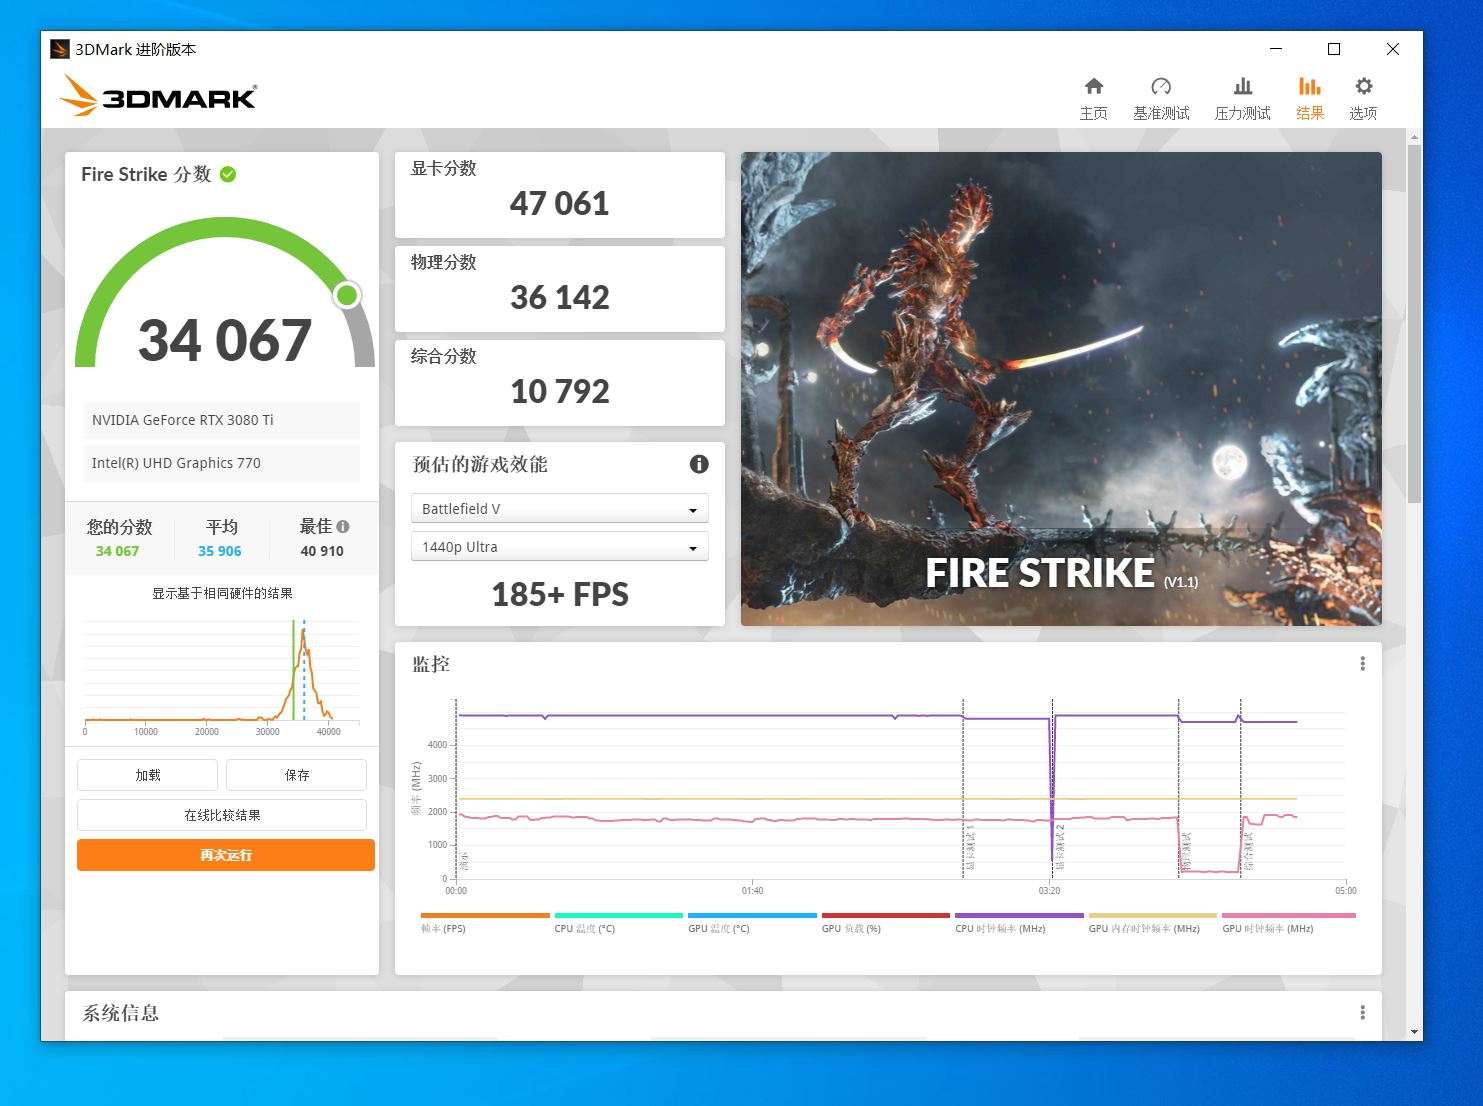The width and height of the screenshot is (1483, 1106).
Task: Click the Fire Strike 分数 title
Action: [146, 174]
